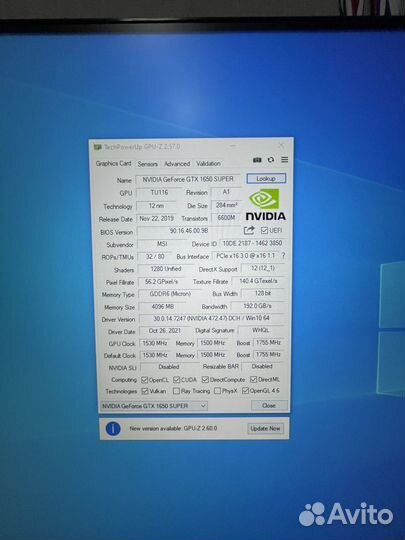Viewport: 405px width, 540px height.
Task: Click the Subvendor value MSI
Action: [162, 243]
